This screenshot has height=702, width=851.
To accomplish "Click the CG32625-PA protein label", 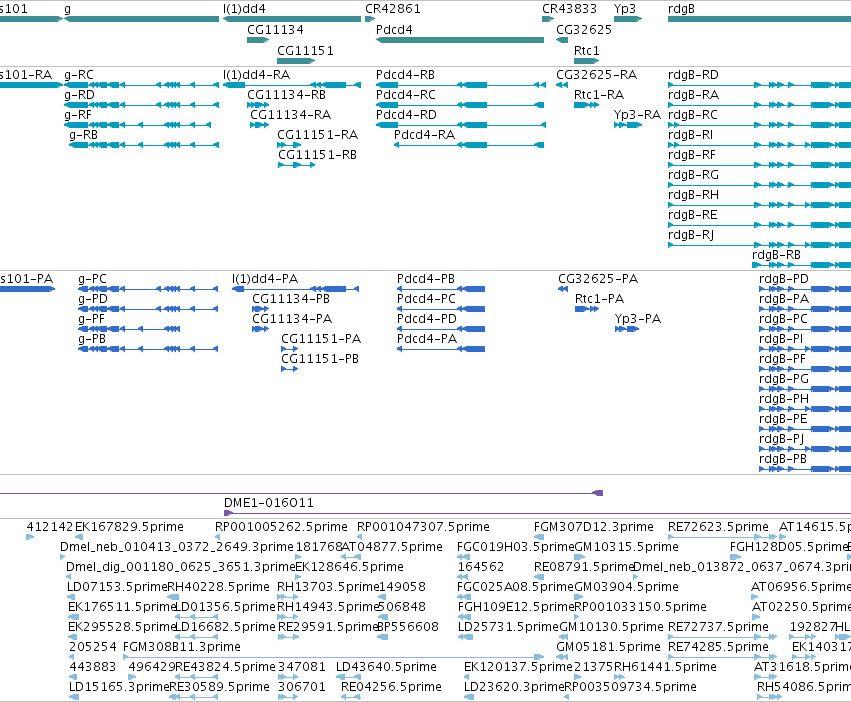I will (598, 279).
